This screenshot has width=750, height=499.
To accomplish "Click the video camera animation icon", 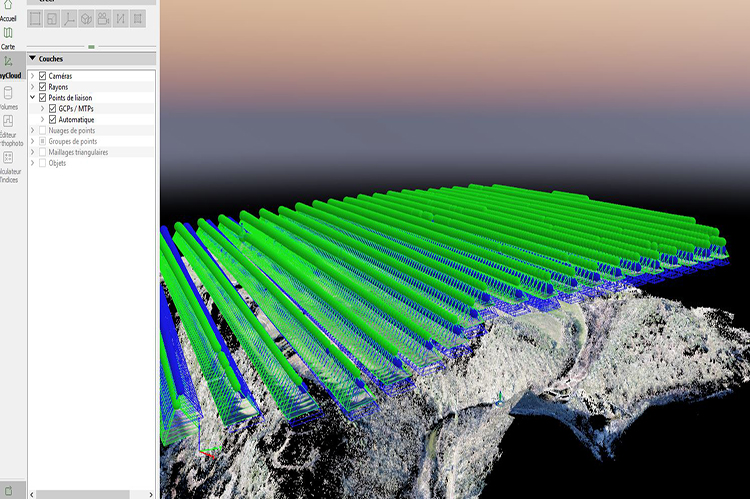I will [103, 18].
